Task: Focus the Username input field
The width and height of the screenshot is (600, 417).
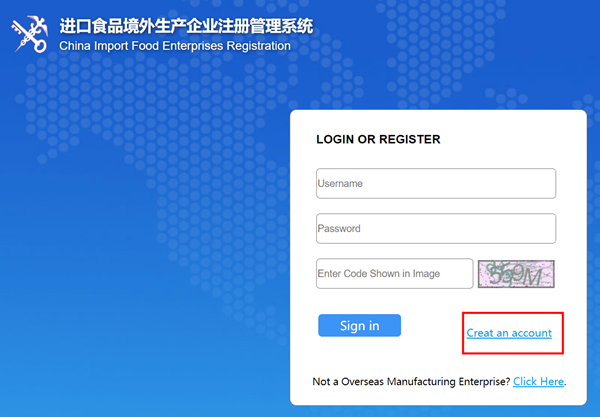Action: point(435,184)
